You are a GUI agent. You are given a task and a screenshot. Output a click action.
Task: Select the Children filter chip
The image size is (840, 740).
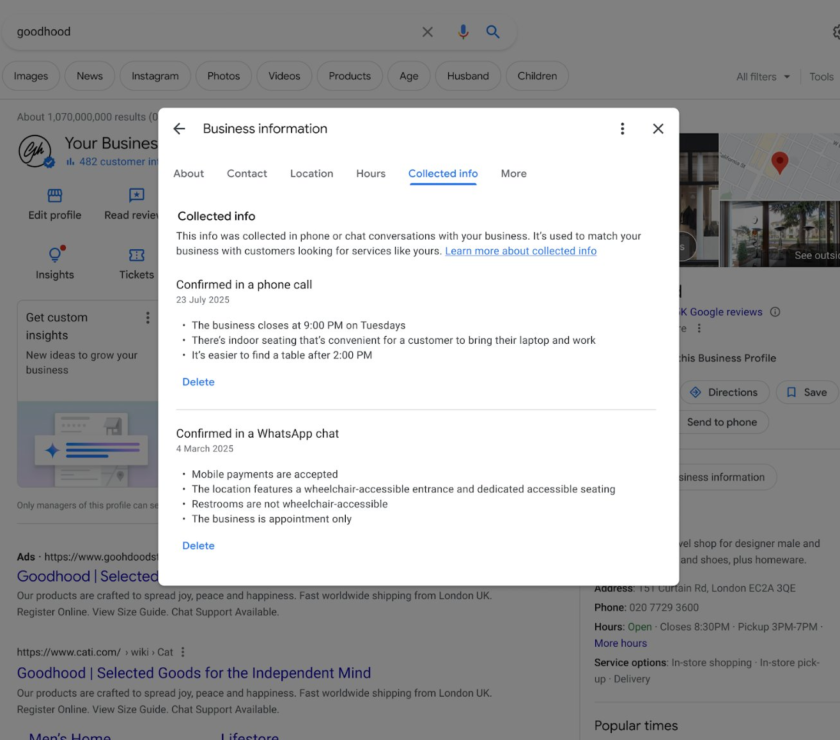coord(537,76)
